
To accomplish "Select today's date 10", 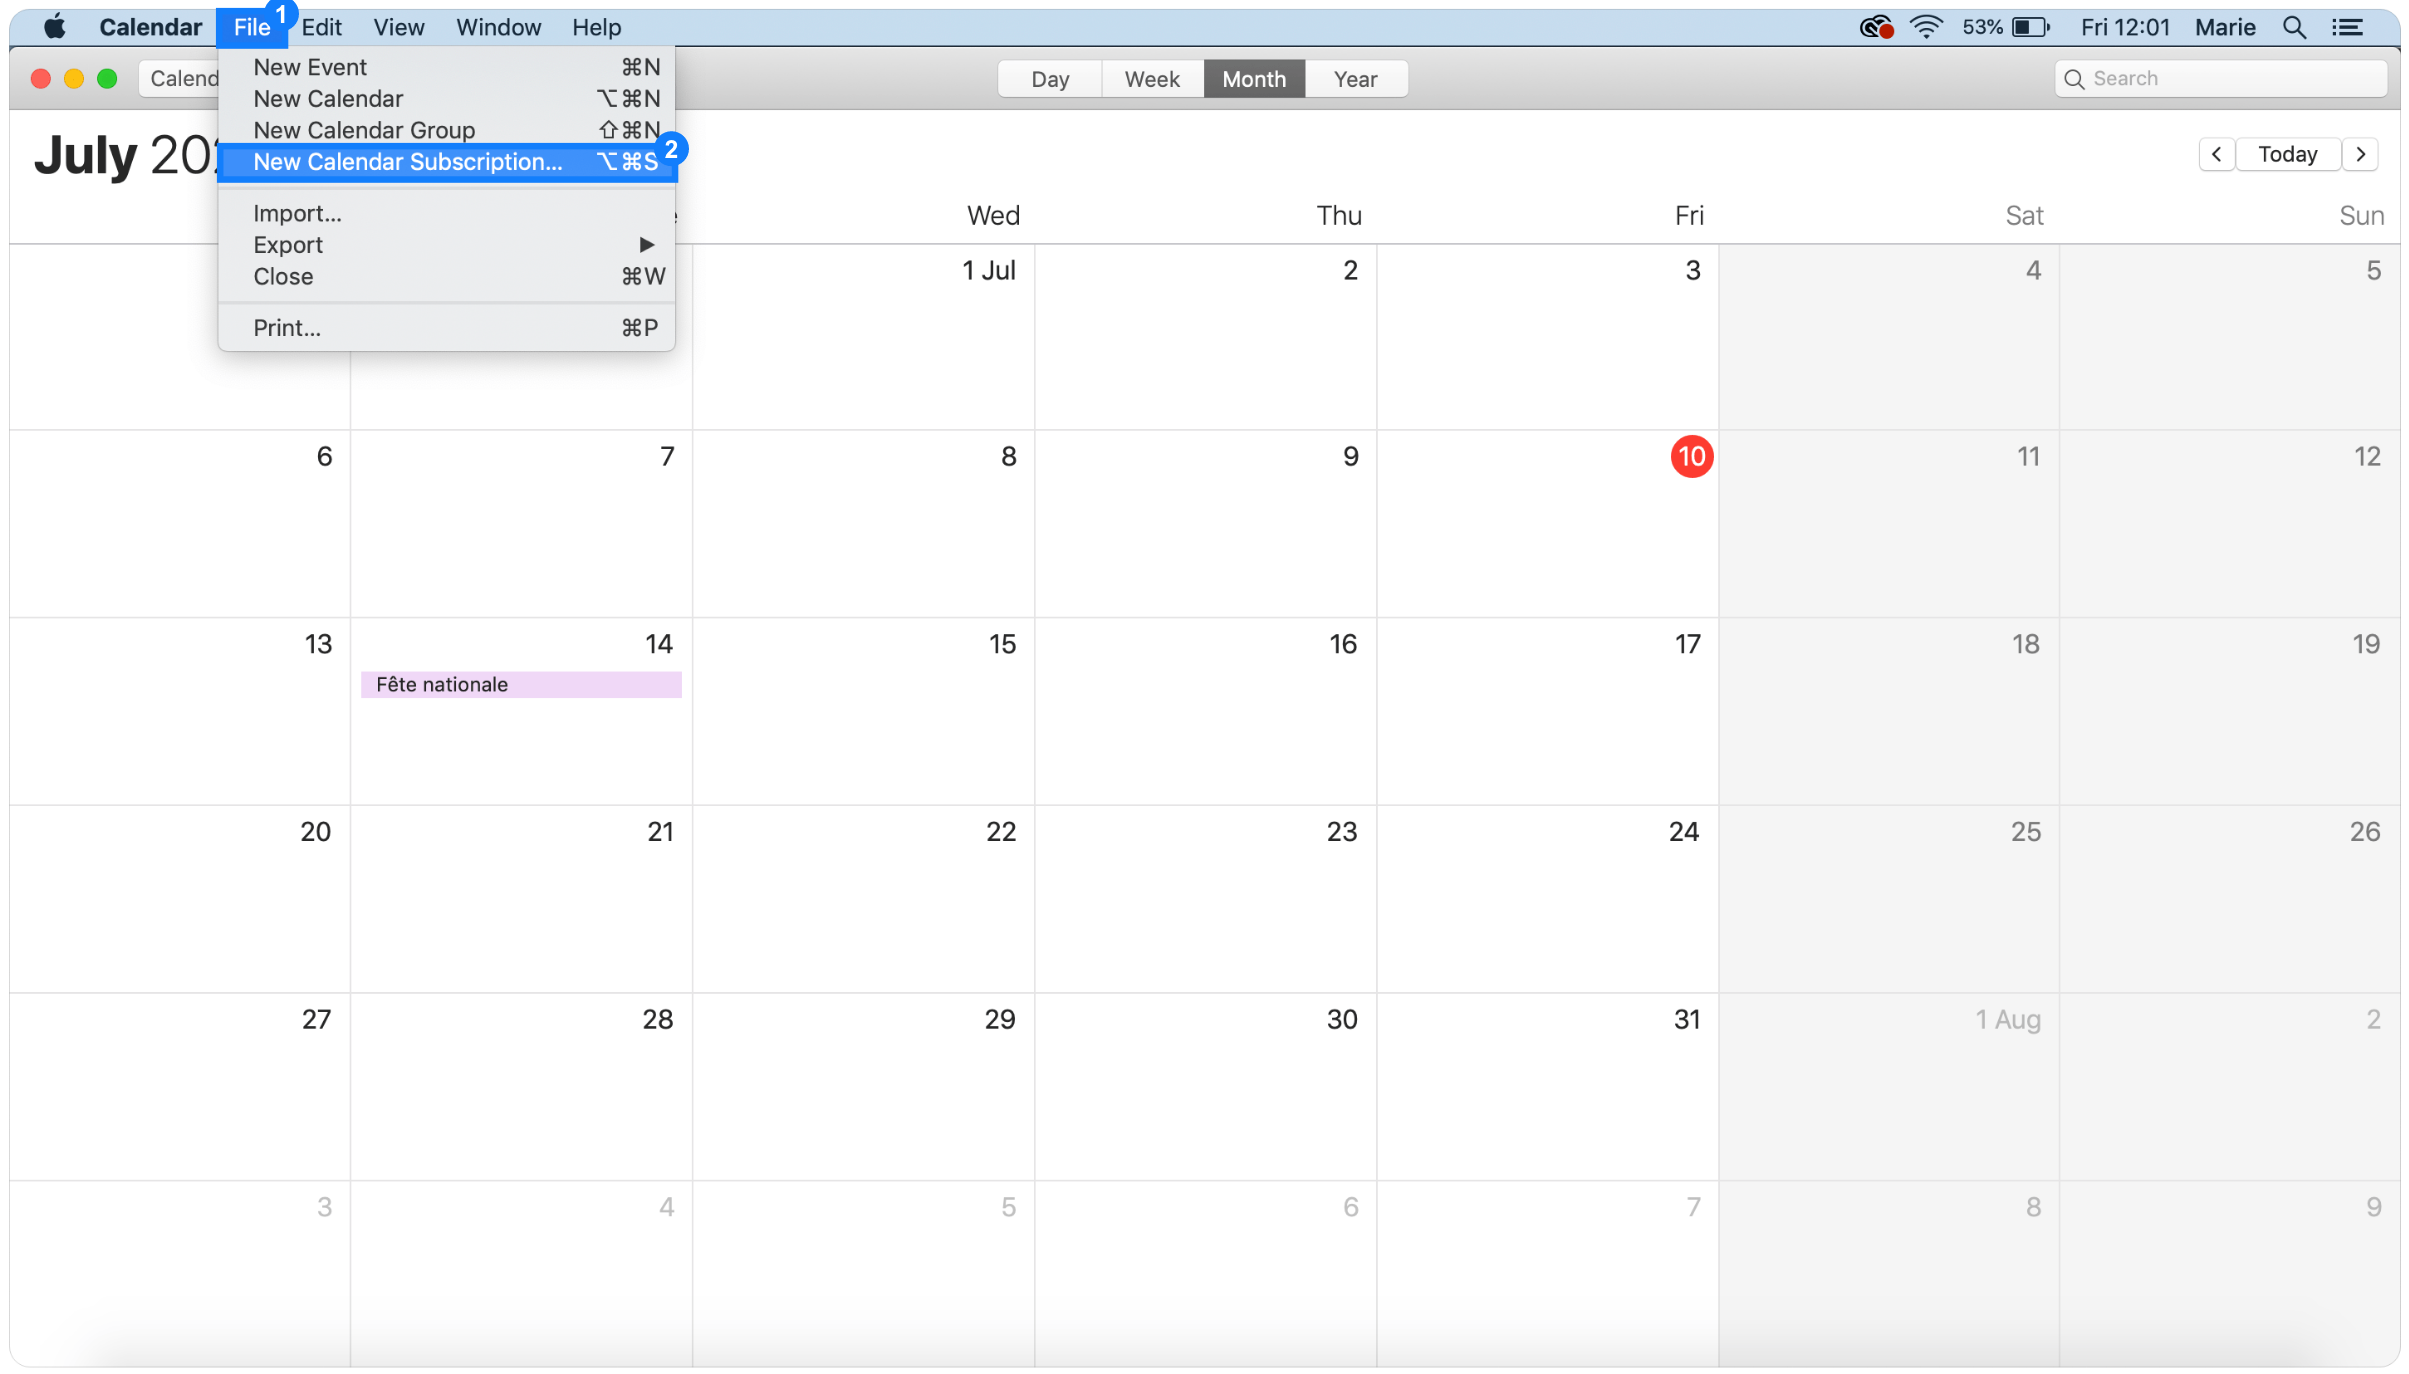I will [1691, 457].
